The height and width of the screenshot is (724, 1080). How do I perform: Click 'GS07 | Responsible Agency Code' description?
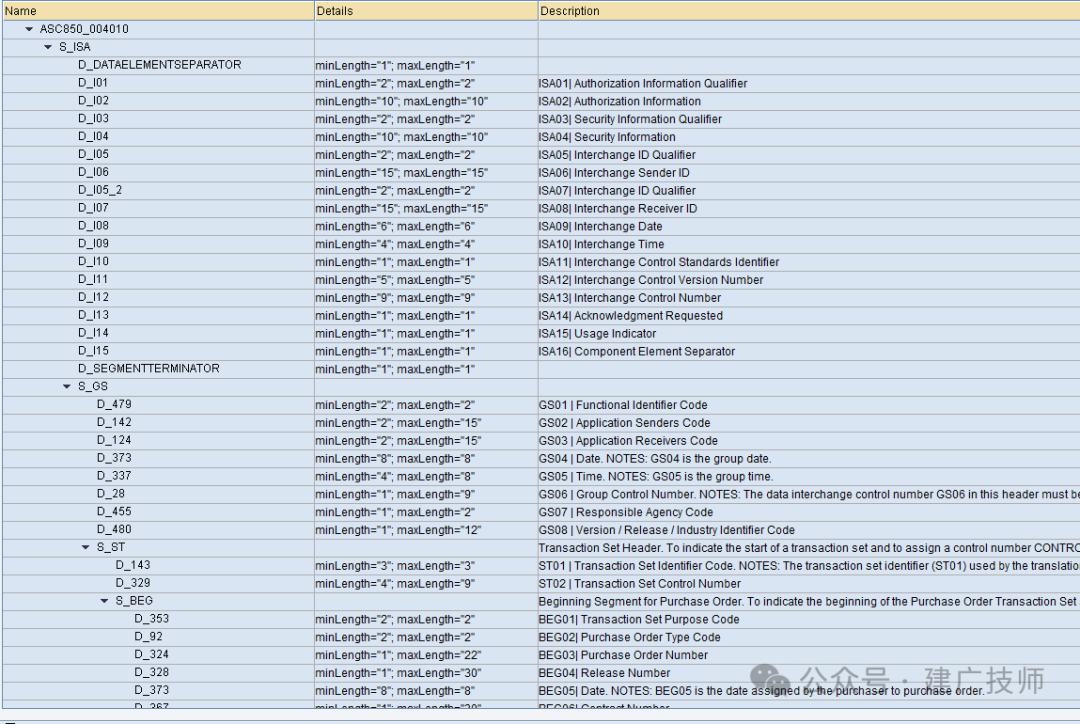[x=625, y=513]
